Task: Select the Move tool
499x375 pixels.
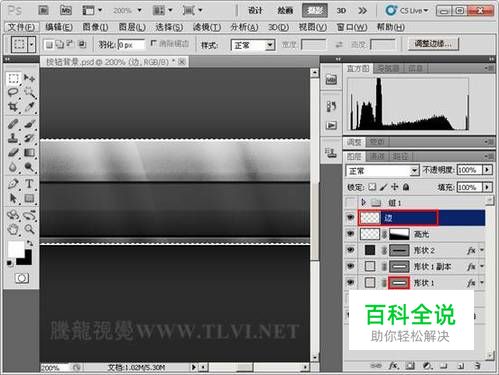Action: (x=29, y=79)
